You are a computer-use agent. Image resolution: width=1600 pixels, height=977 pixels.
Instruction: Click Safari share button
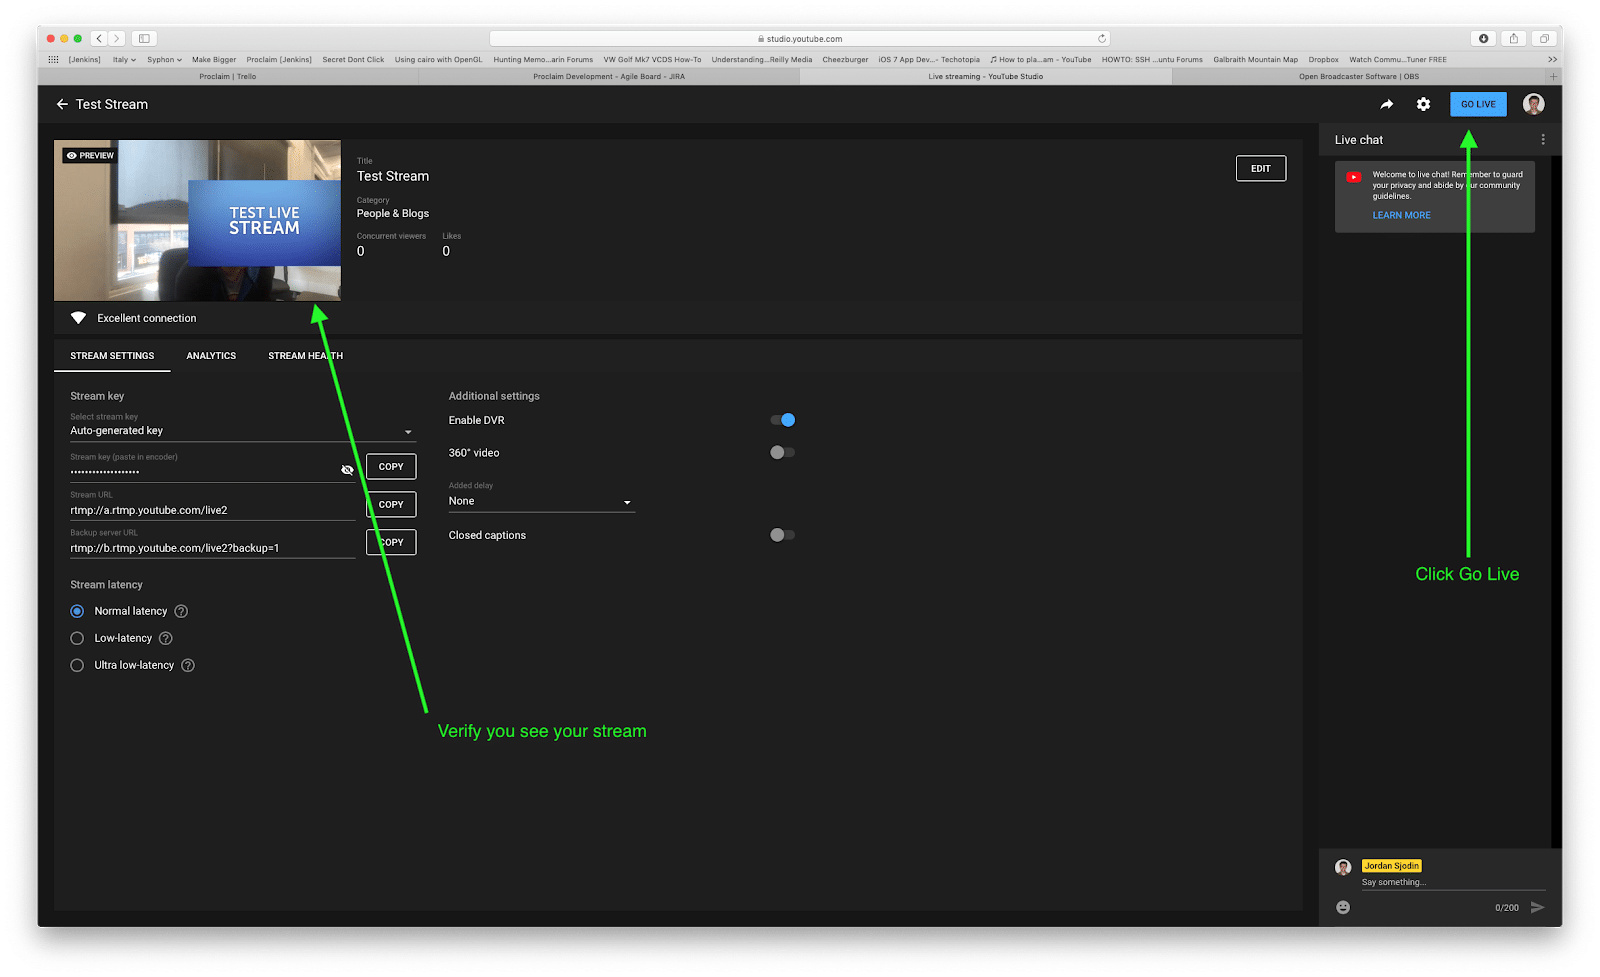1514,38
